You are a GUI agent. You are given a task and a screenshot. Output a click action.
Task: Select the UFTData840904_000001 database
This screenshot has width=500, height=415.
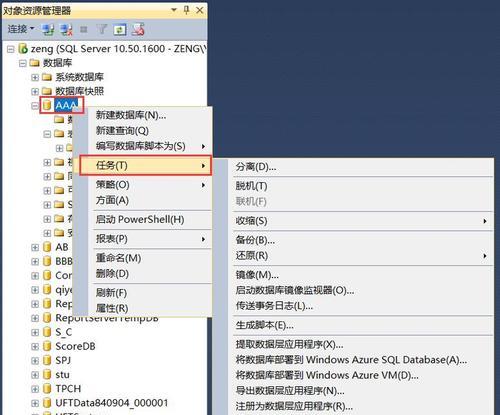click(x=112, y=403)
